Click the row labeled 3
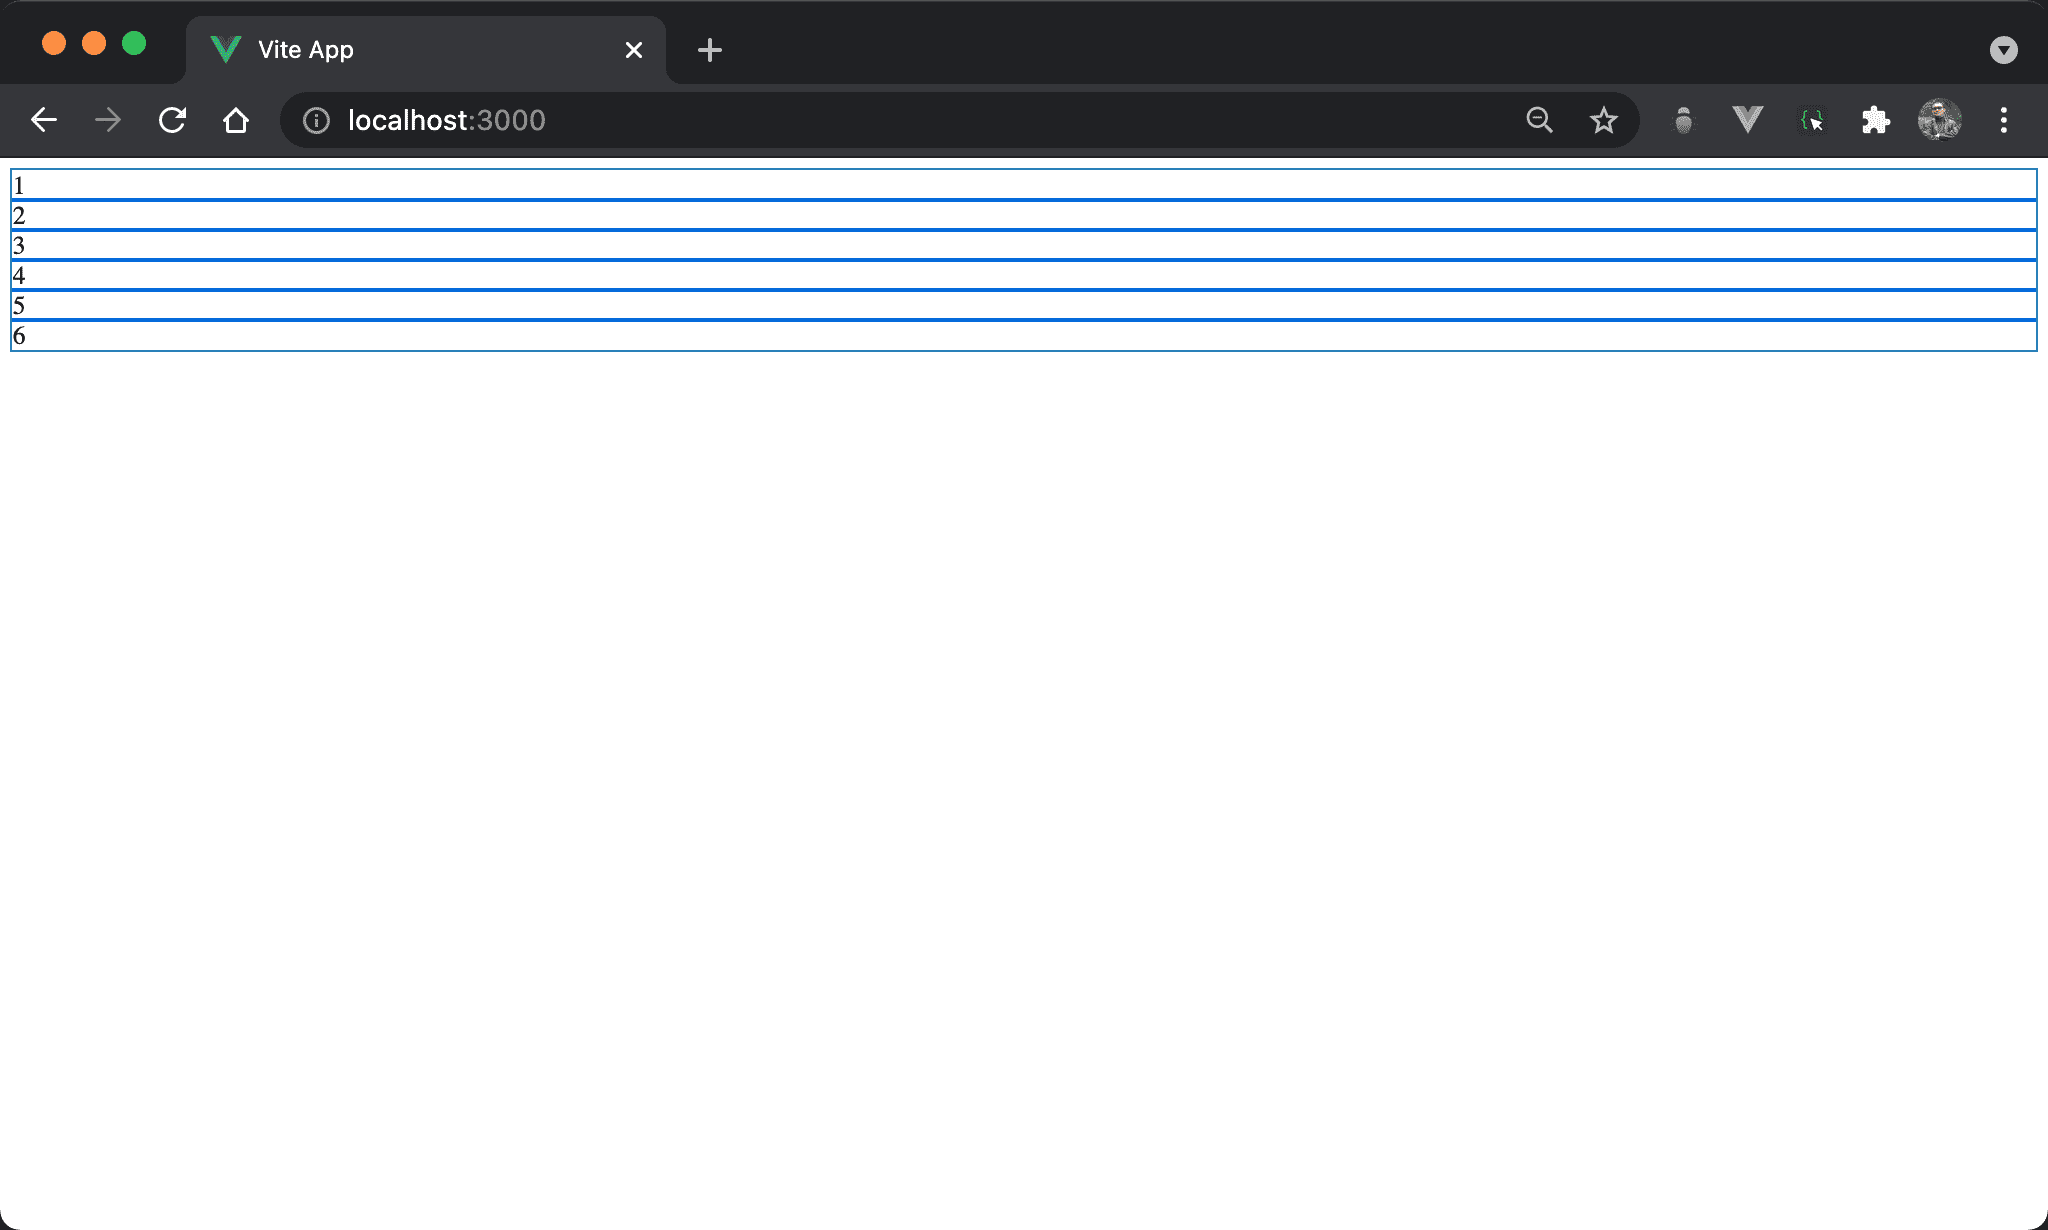The height and width of the screenshot is (1230, 2048). tap(1023, 245)
